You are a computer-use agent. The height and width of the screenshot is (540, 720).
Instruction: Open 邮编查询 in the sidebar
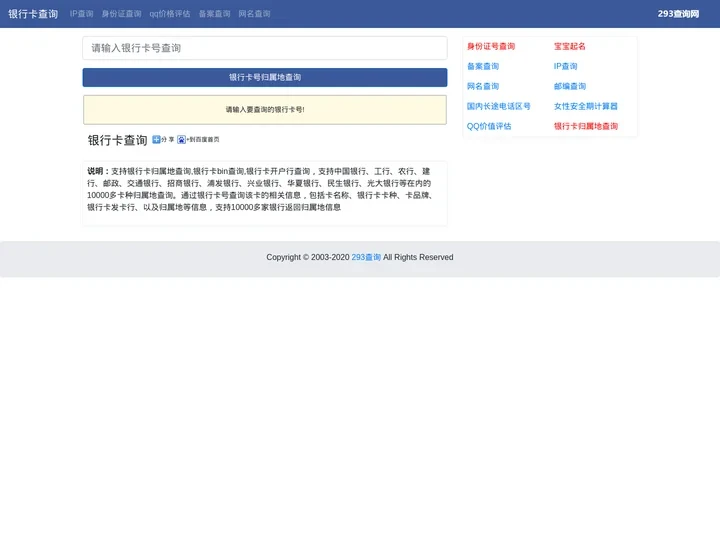pyautogui.click(x=570, y=86)
